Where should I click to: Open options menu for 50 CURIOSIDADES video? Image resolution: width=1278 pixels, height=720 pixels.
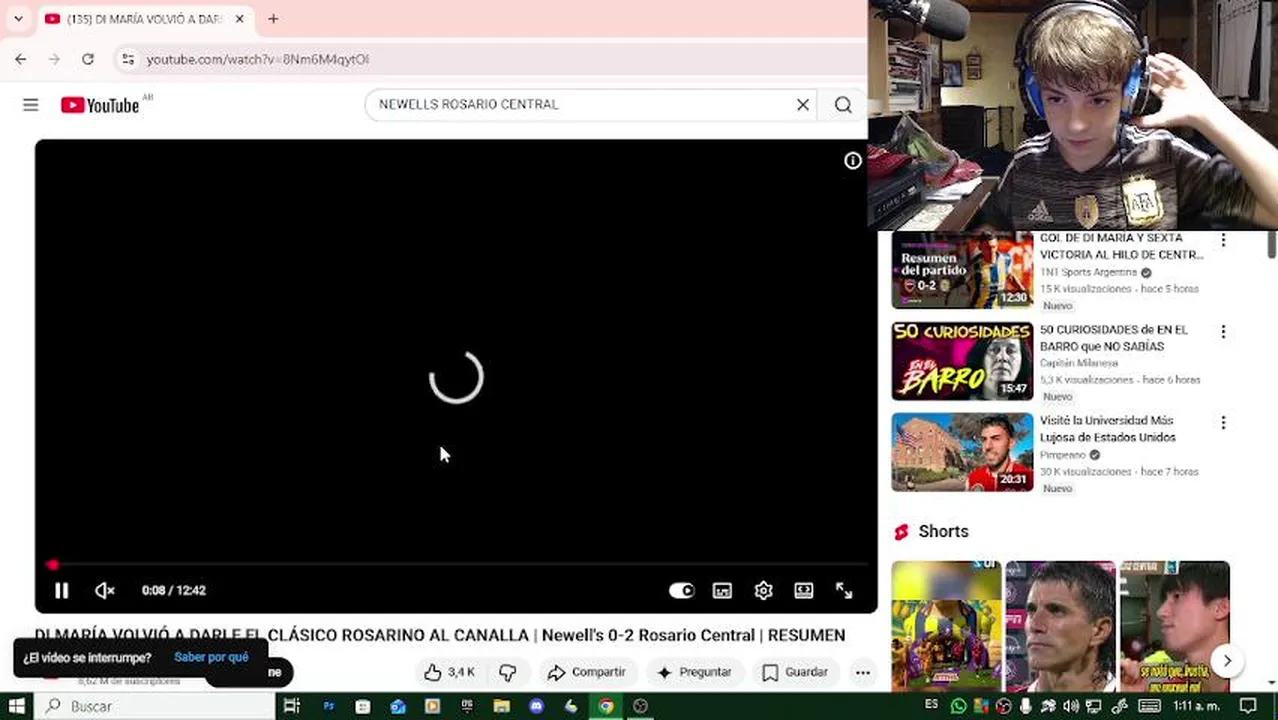(x=1223, y=331)
